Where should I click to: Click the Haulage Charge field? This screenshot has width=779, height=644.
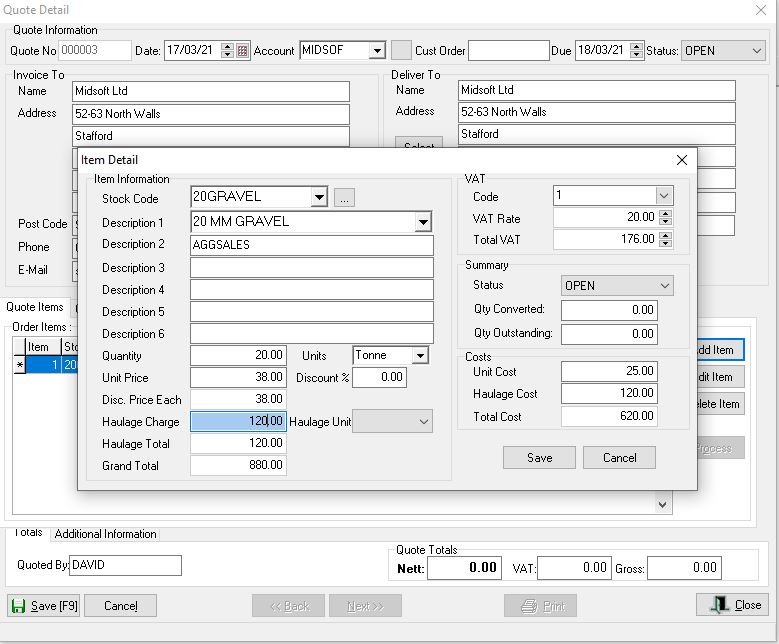(238, 421)
